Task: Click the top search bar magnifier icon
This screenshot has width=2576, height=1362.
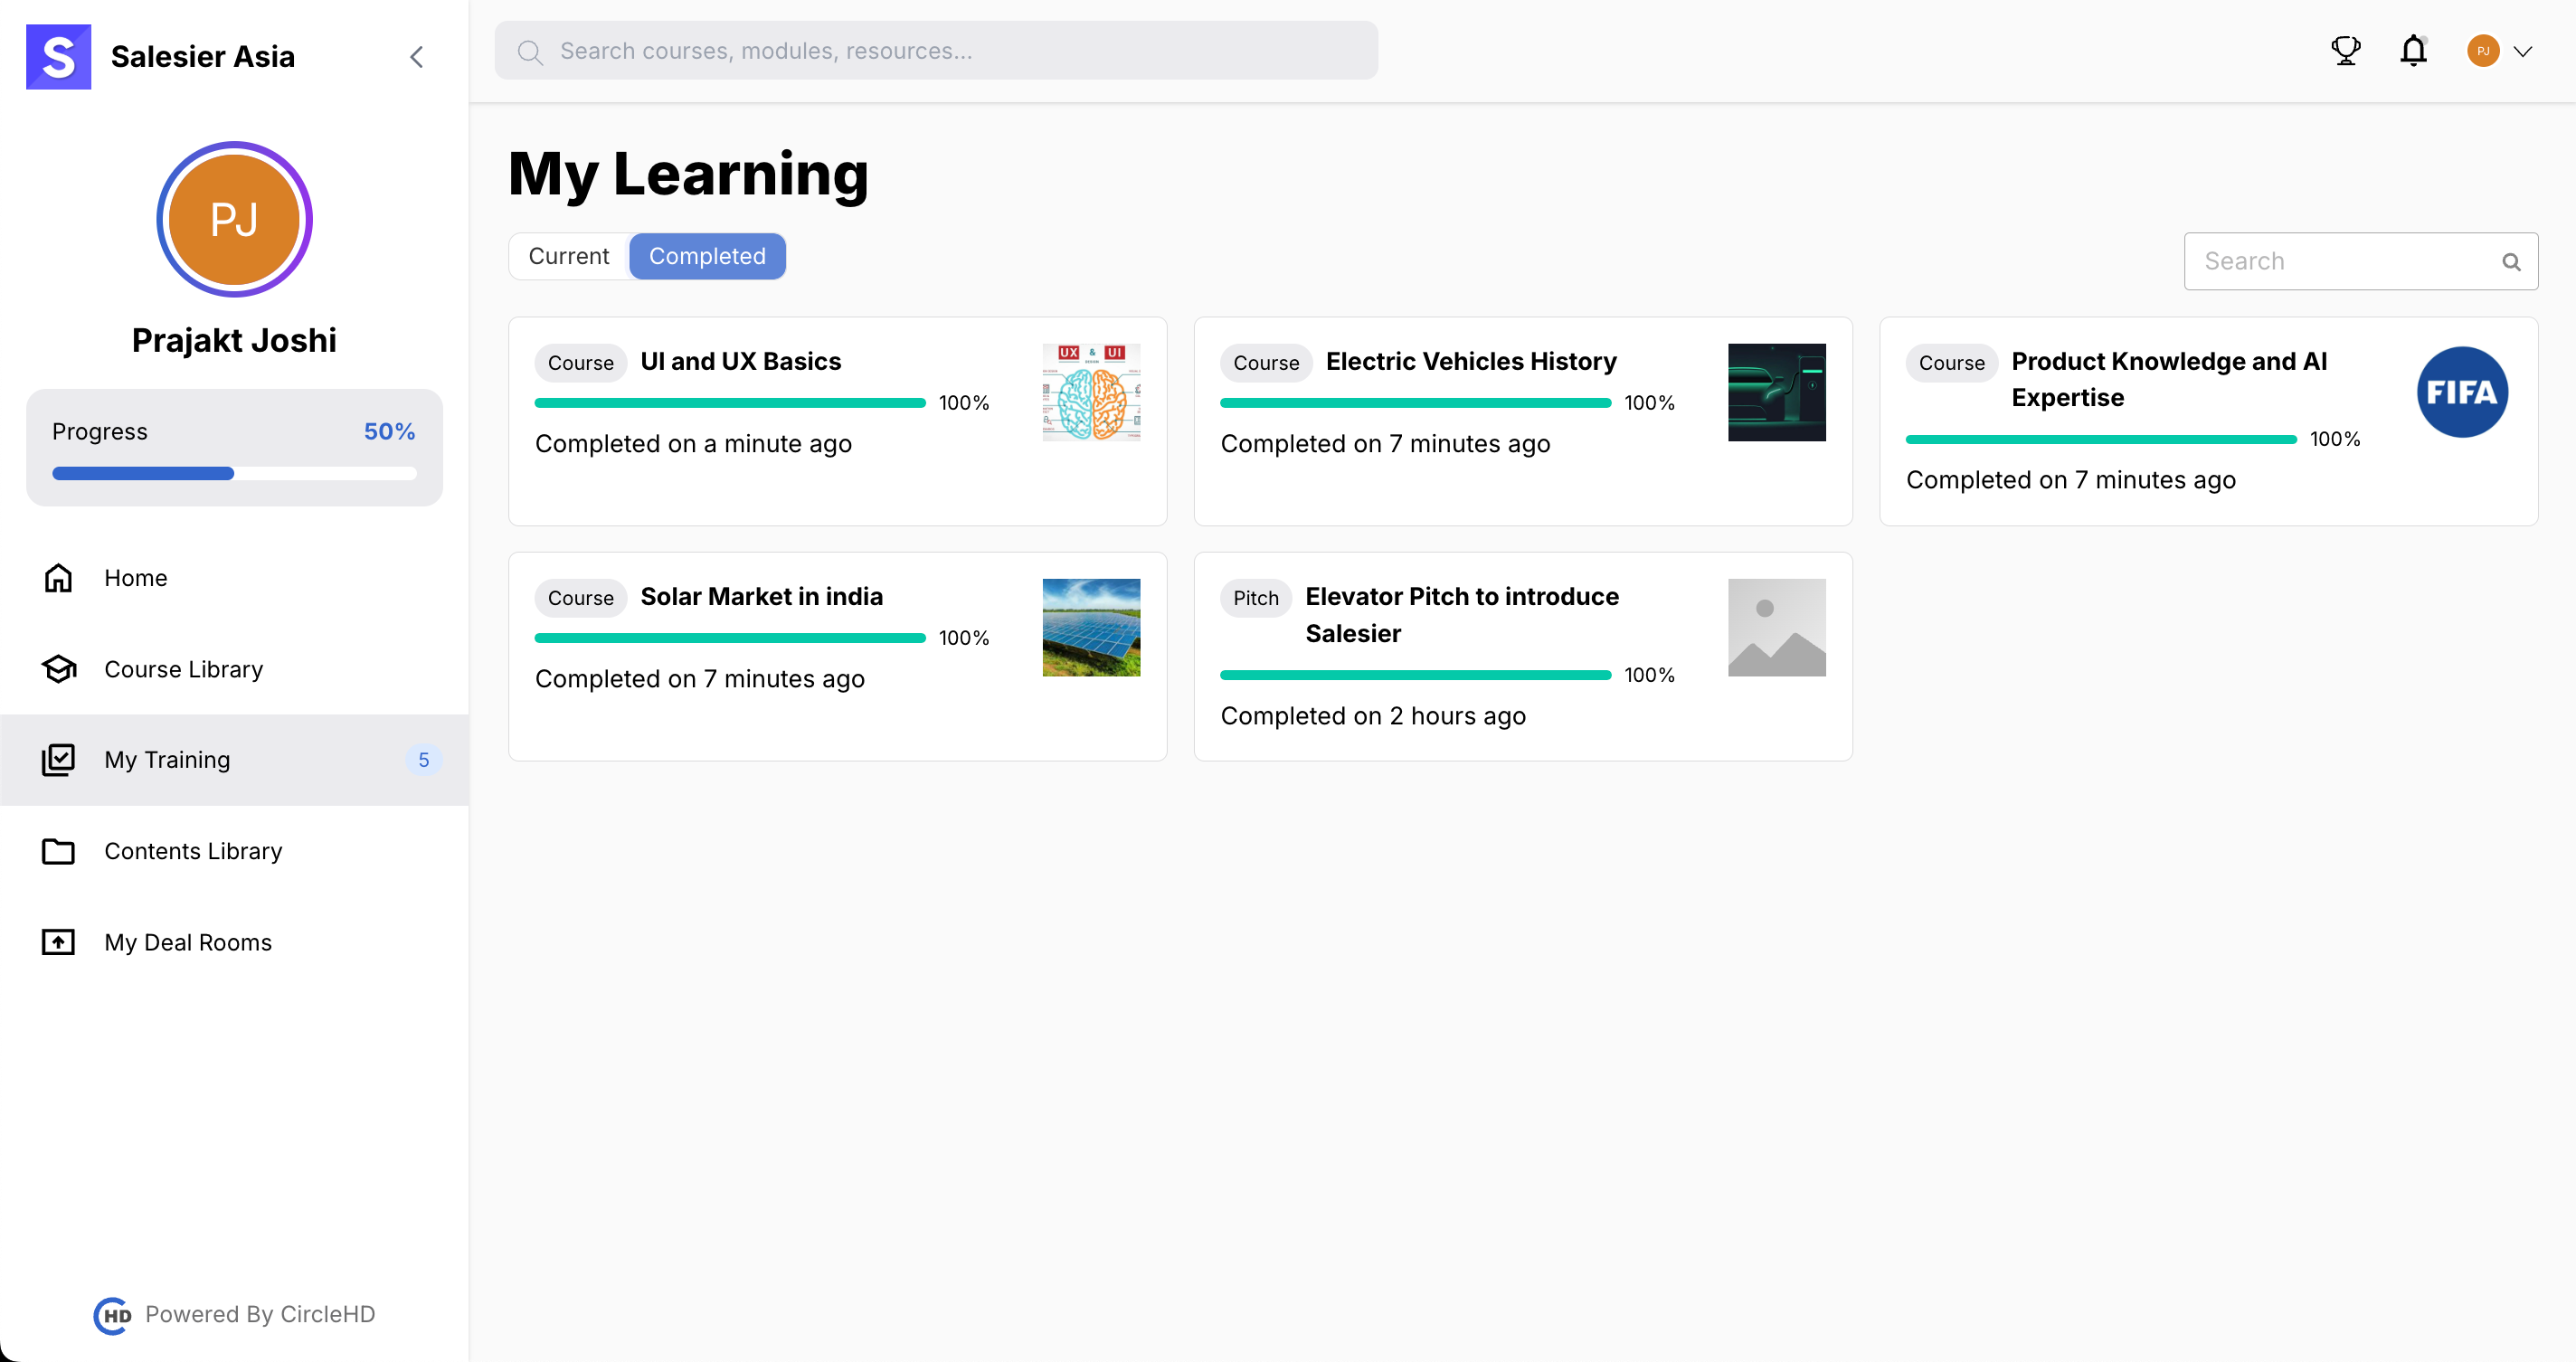Action: (530, 52)
